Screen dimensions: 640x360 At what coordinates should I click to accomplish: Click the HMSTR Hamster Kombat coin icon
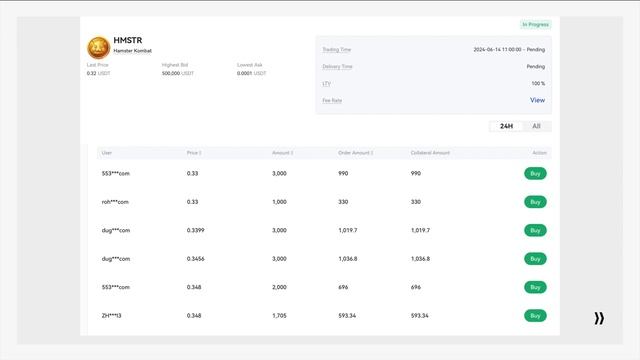pos(98,47)
